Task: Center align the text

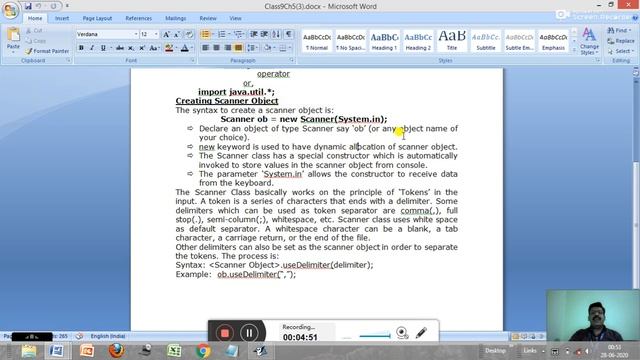Action: tap(216, 48)
